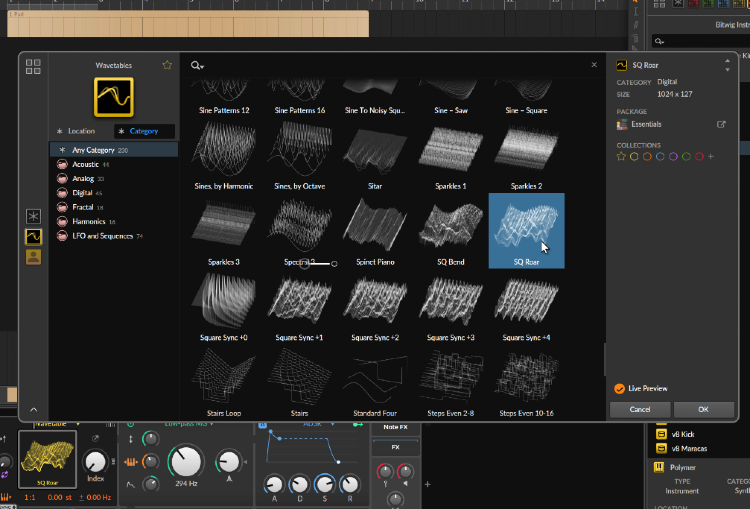The image size is (750, 509).
Task: Confirm selection with OK button
Action: tap(704, 409)
